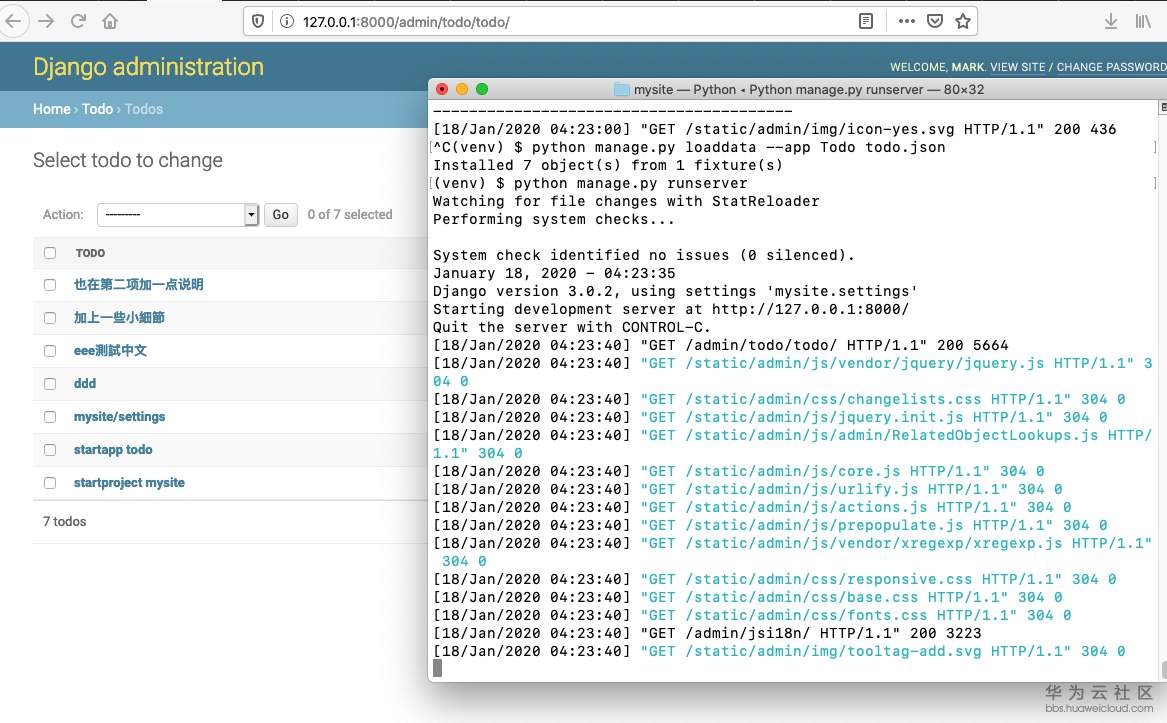
Task: Click the tooltag-add.svg log line in Terminal
Action: 779,651
